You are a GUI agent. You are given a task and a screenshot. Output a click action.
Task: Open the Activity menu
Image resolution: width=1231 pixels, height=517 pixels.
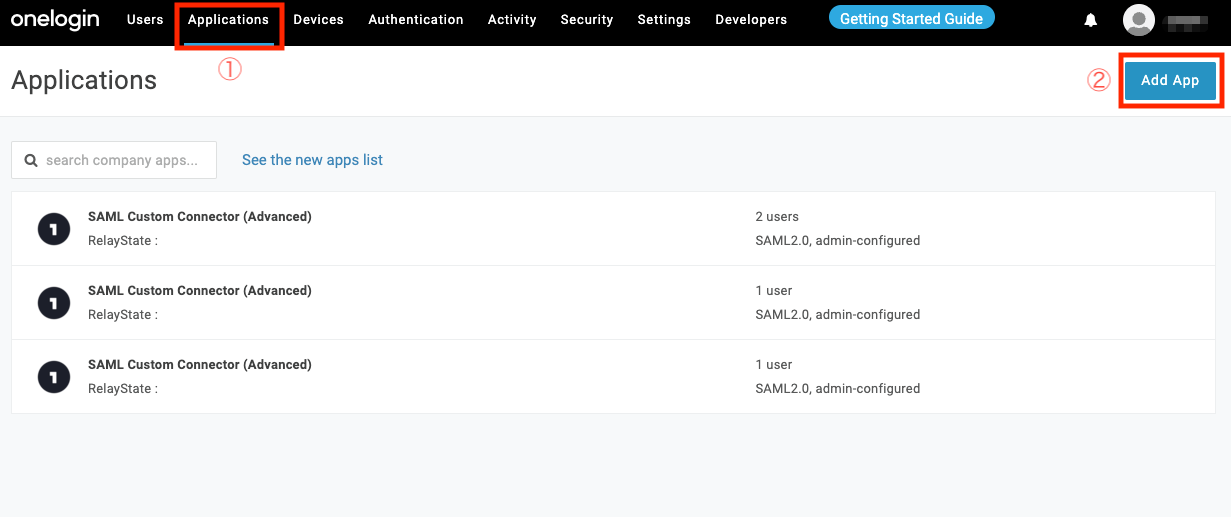[x=512, y=20]
